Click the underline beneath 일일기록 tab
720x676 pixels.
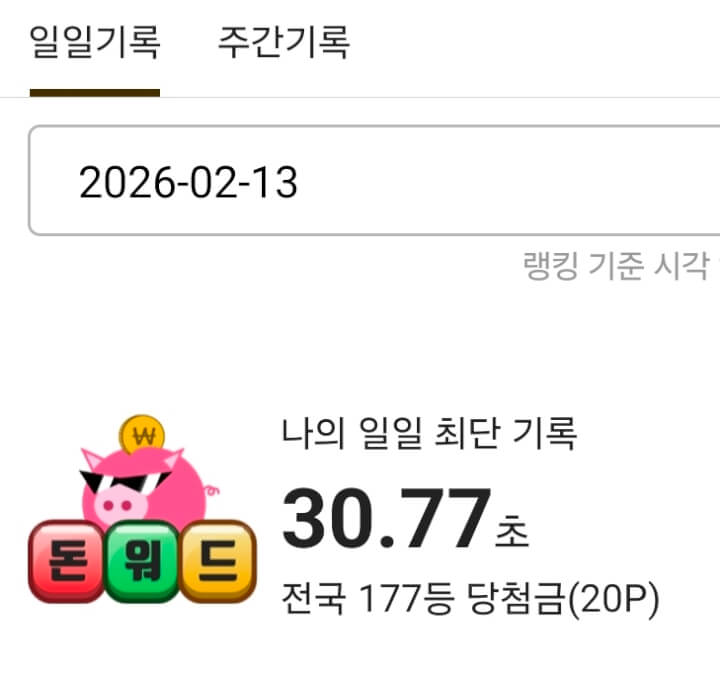pos(95,93)
